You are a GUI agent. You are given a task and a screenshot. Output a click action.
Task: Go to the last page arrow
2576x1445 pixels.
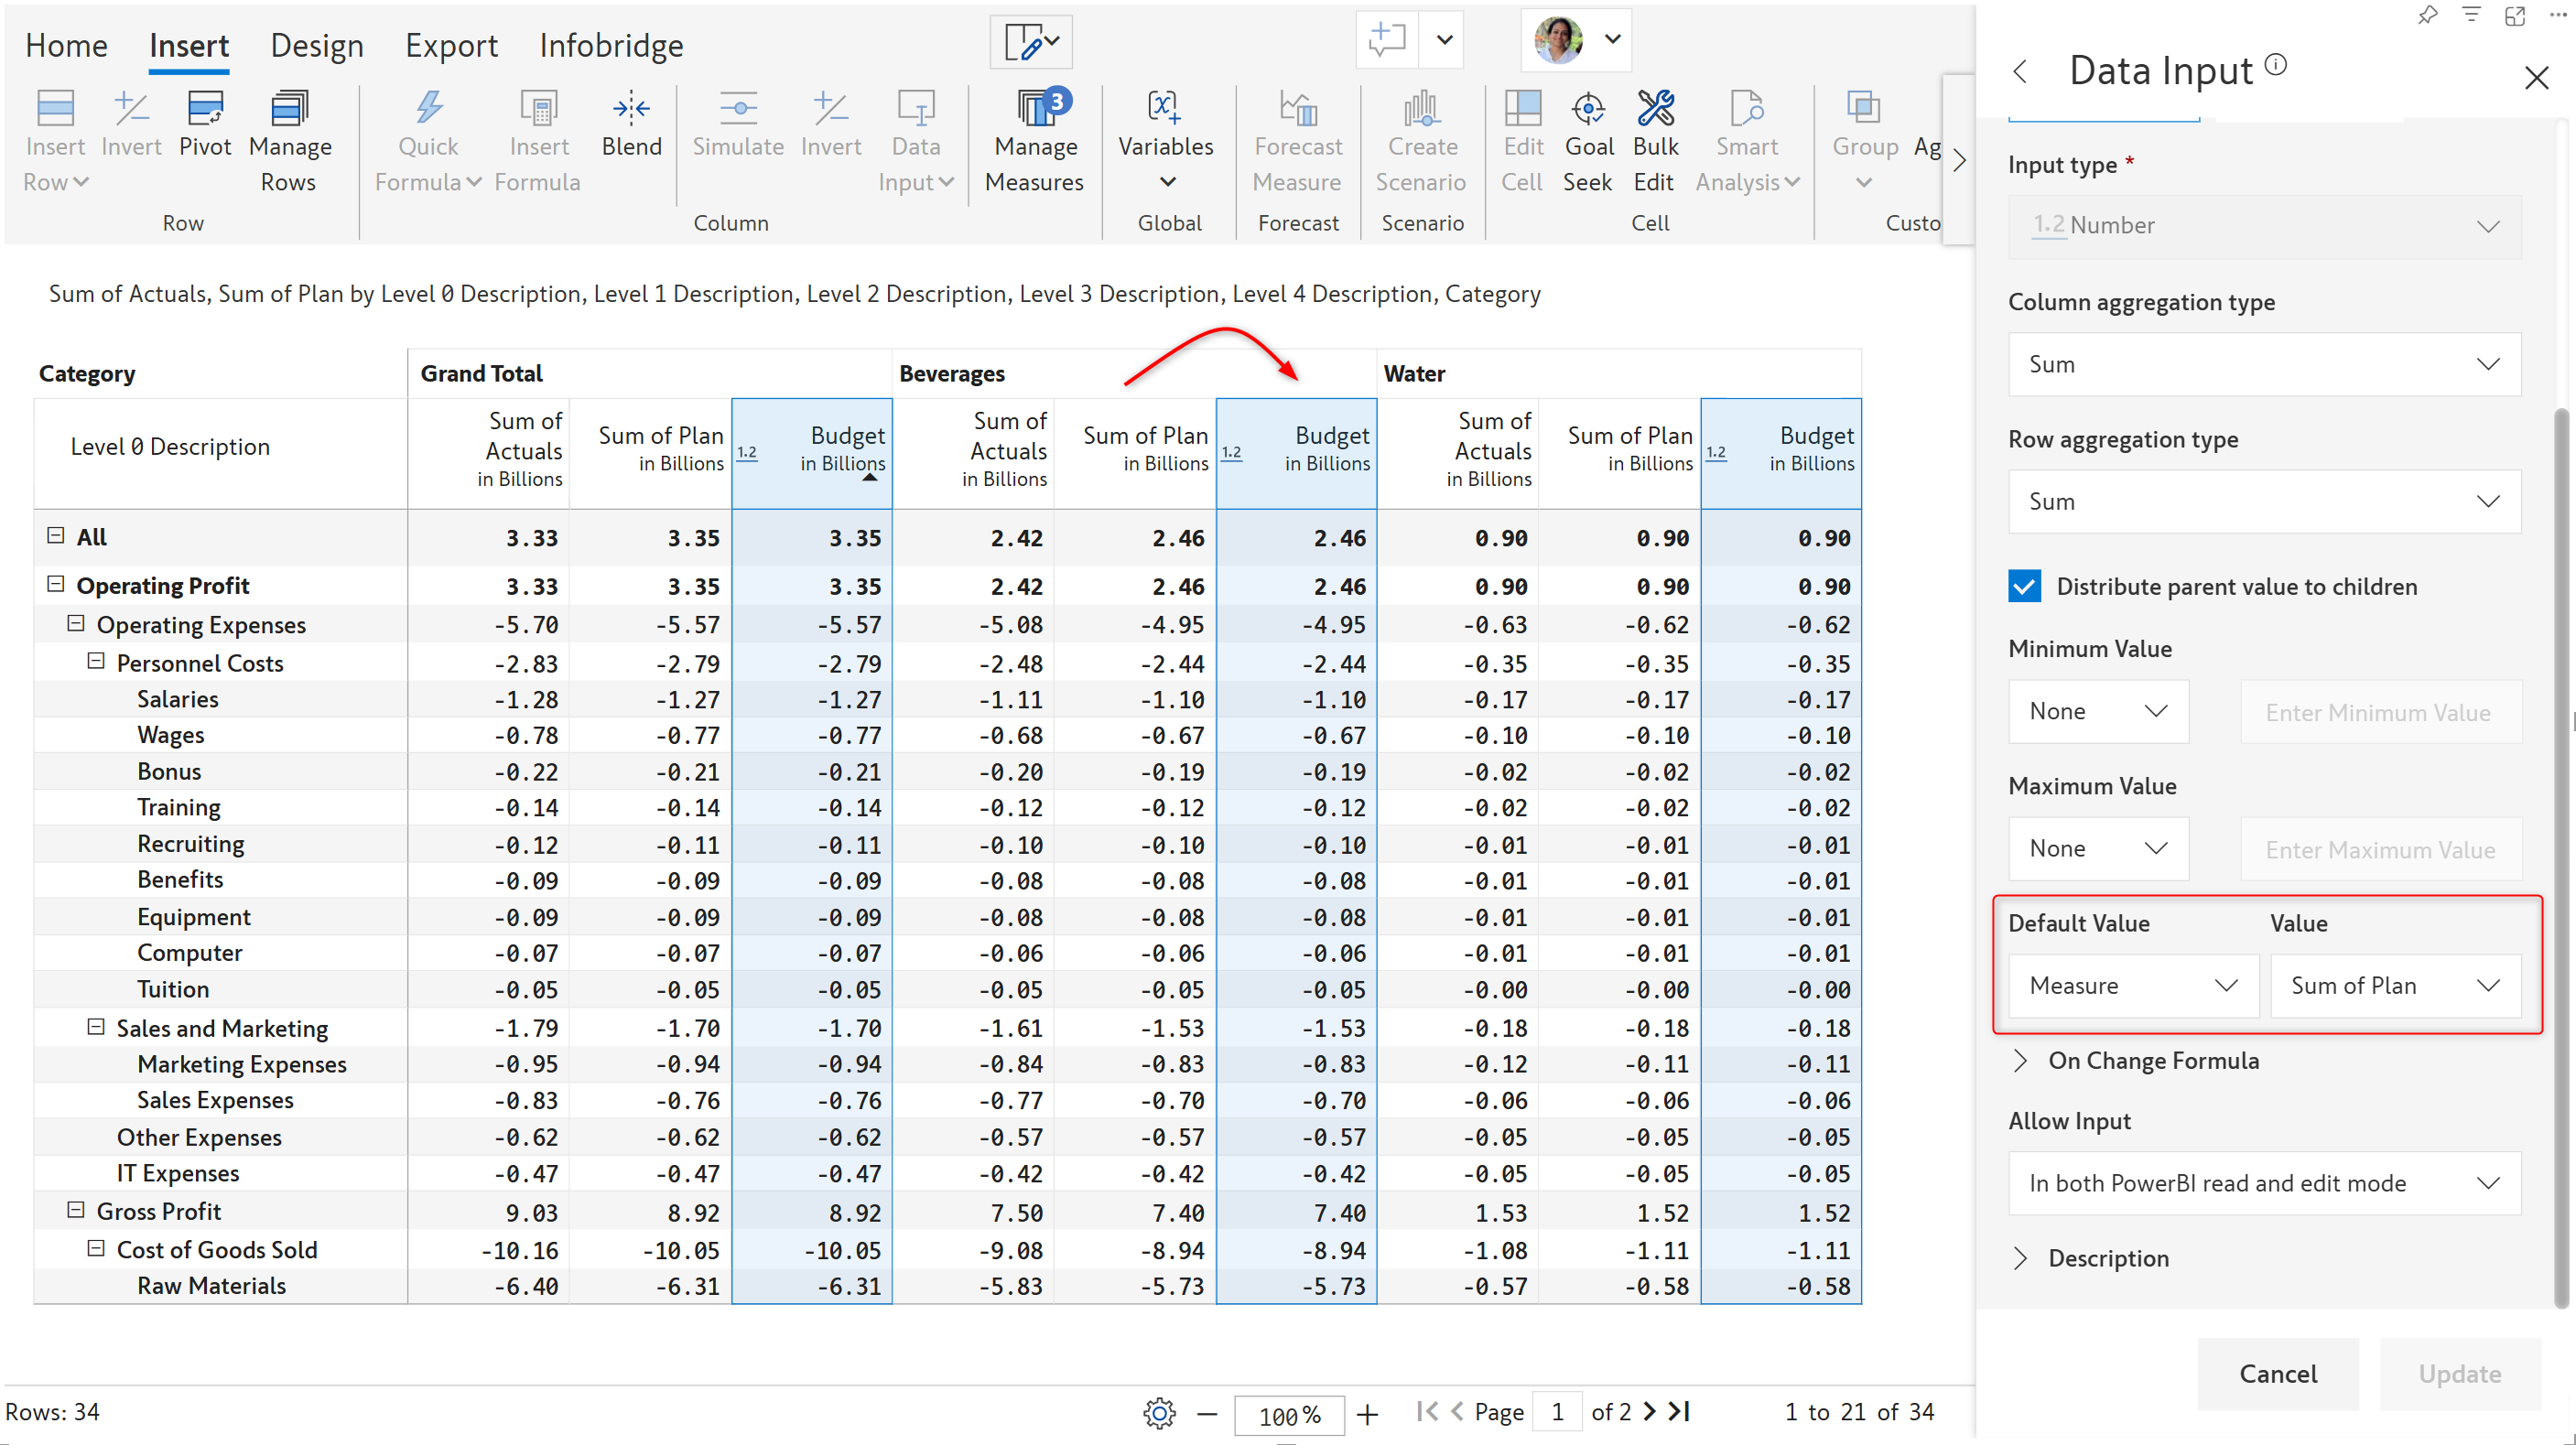(1680, 1411)
